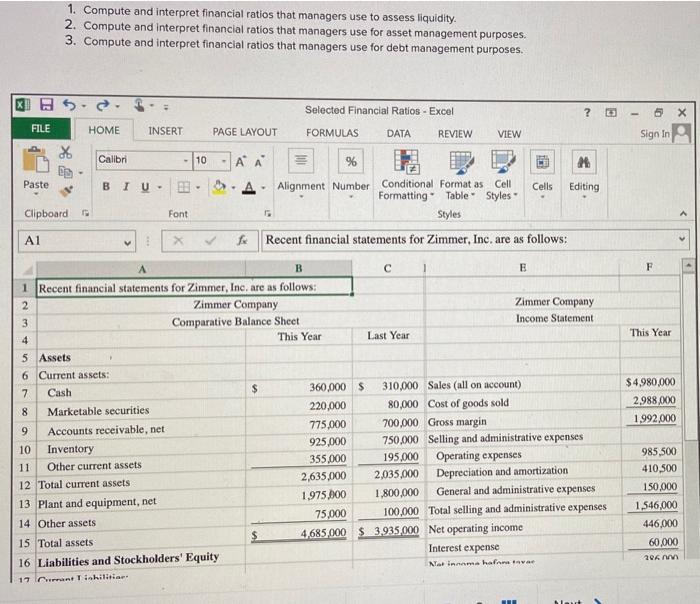Screen dimensions: 700x604
Task: Click cell with Cash value 360,000
Action: [x=299, y=387]
